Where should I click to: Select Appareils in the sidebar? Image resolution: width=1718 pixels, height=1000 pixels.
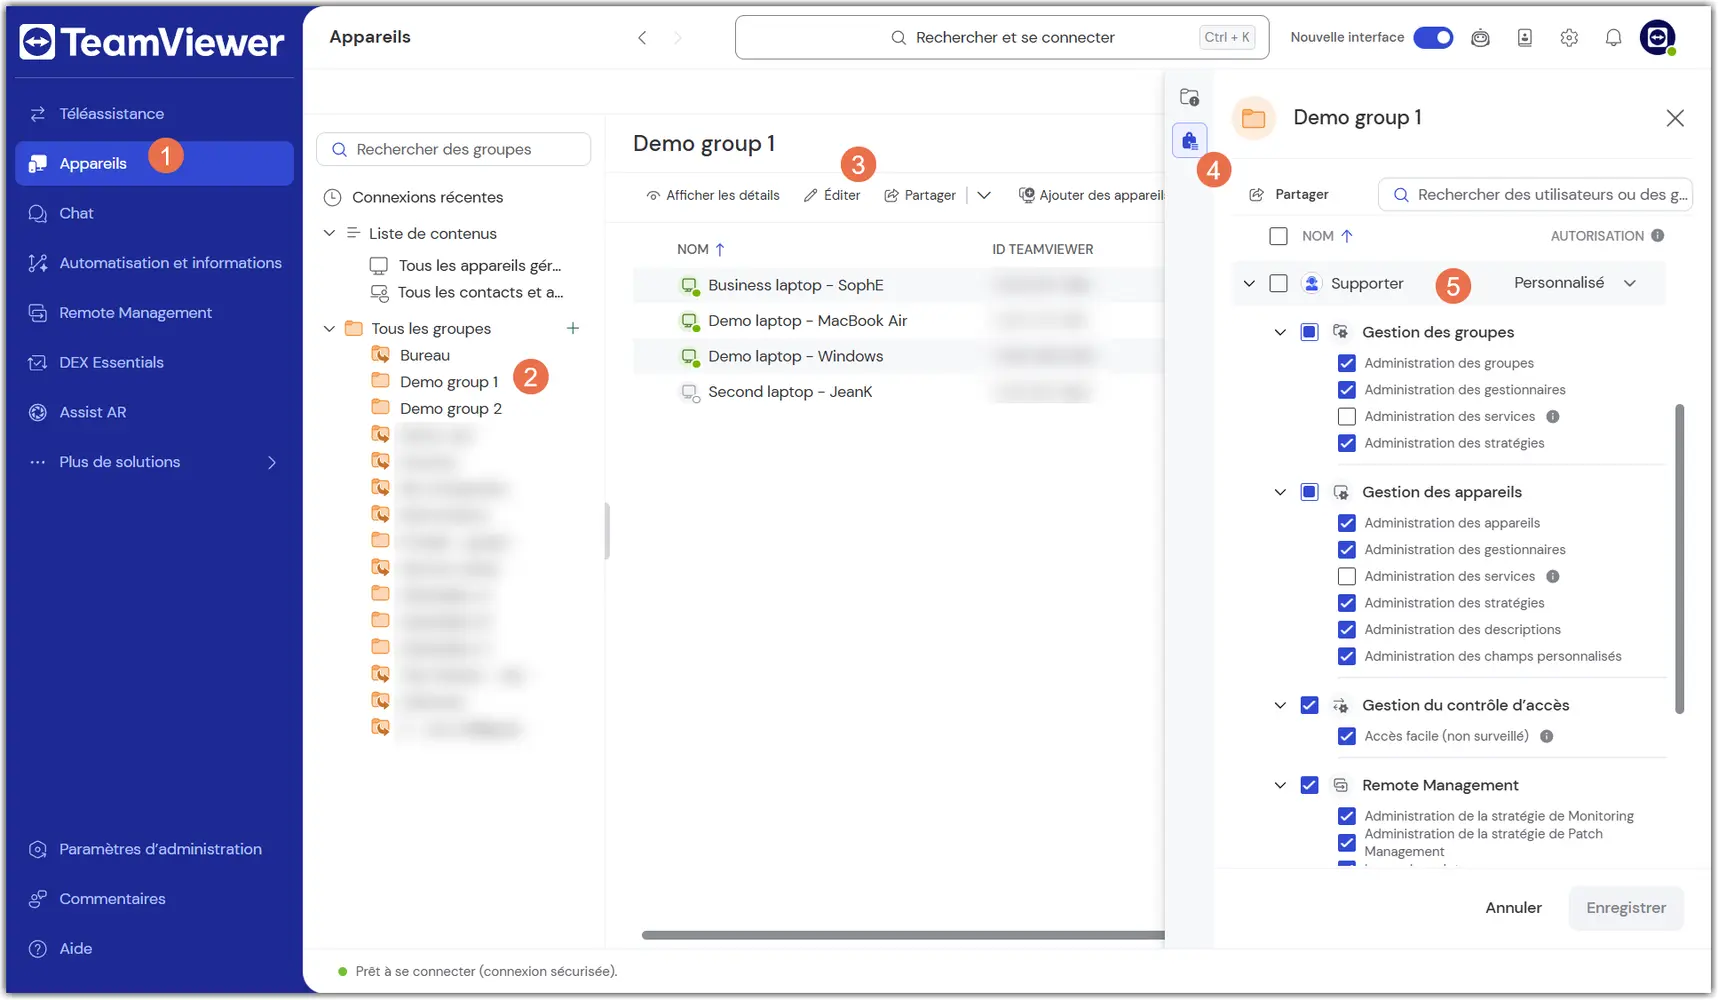point(155,164)
